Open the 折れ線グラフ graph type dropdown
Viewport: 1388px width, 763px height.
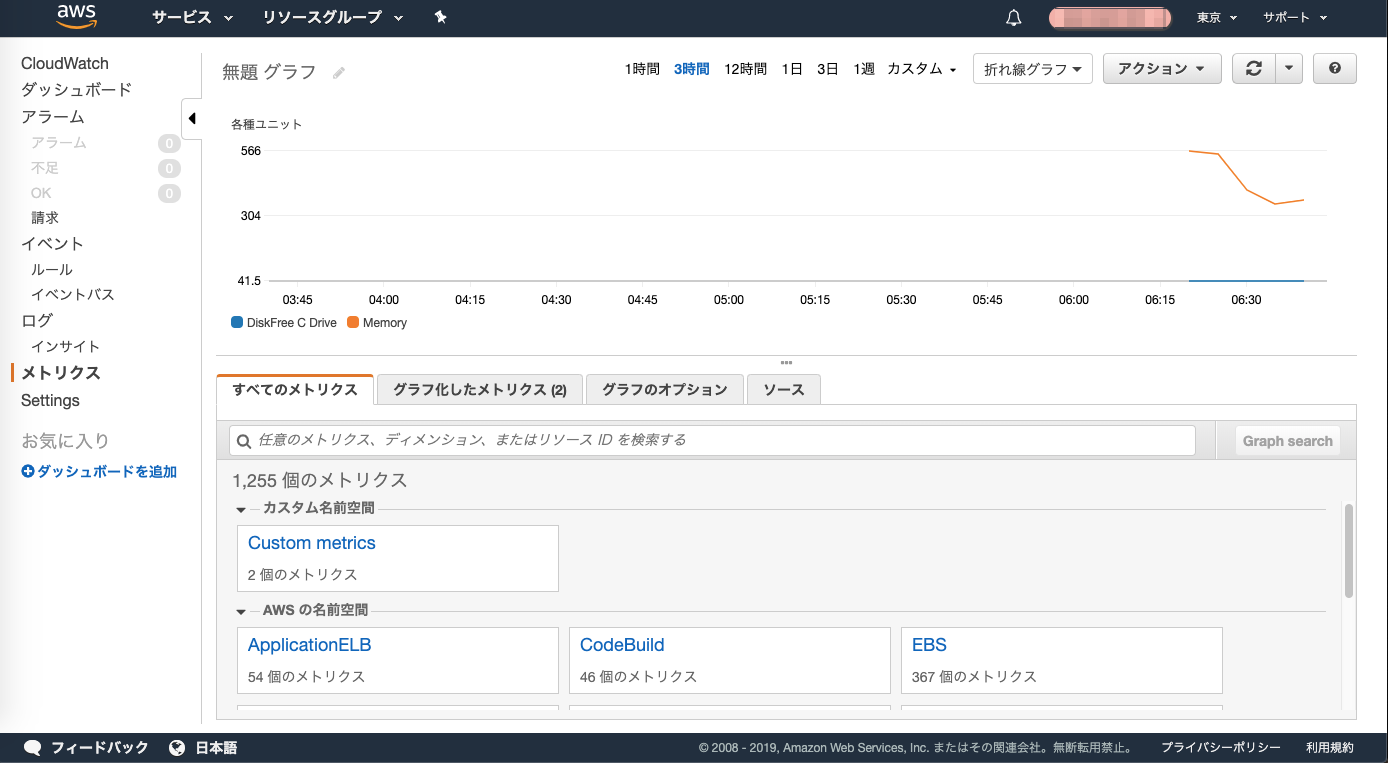click(1032, 68)
